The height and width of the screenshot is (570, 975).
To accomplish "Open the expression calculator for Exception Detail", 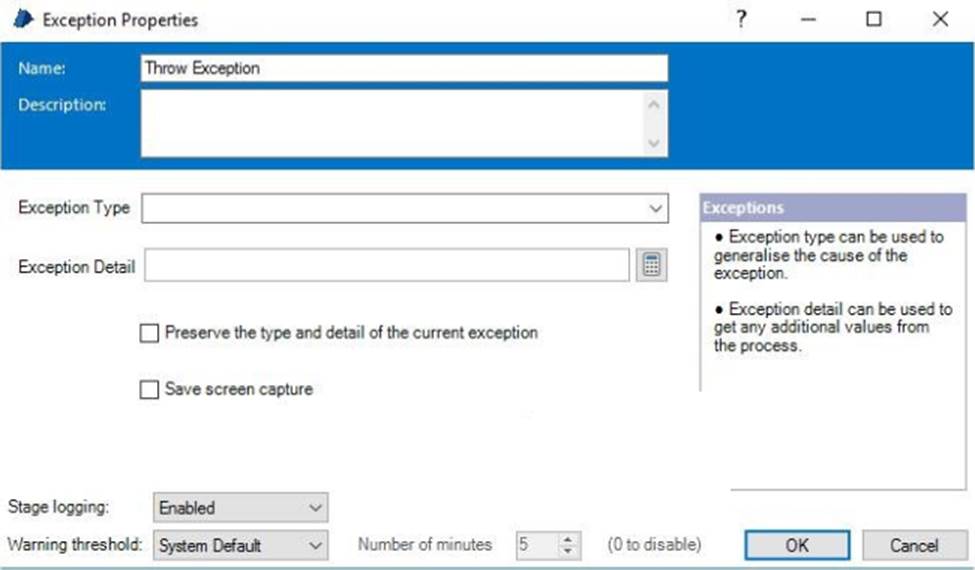I will pyautogui.click(x=650, y=266).
